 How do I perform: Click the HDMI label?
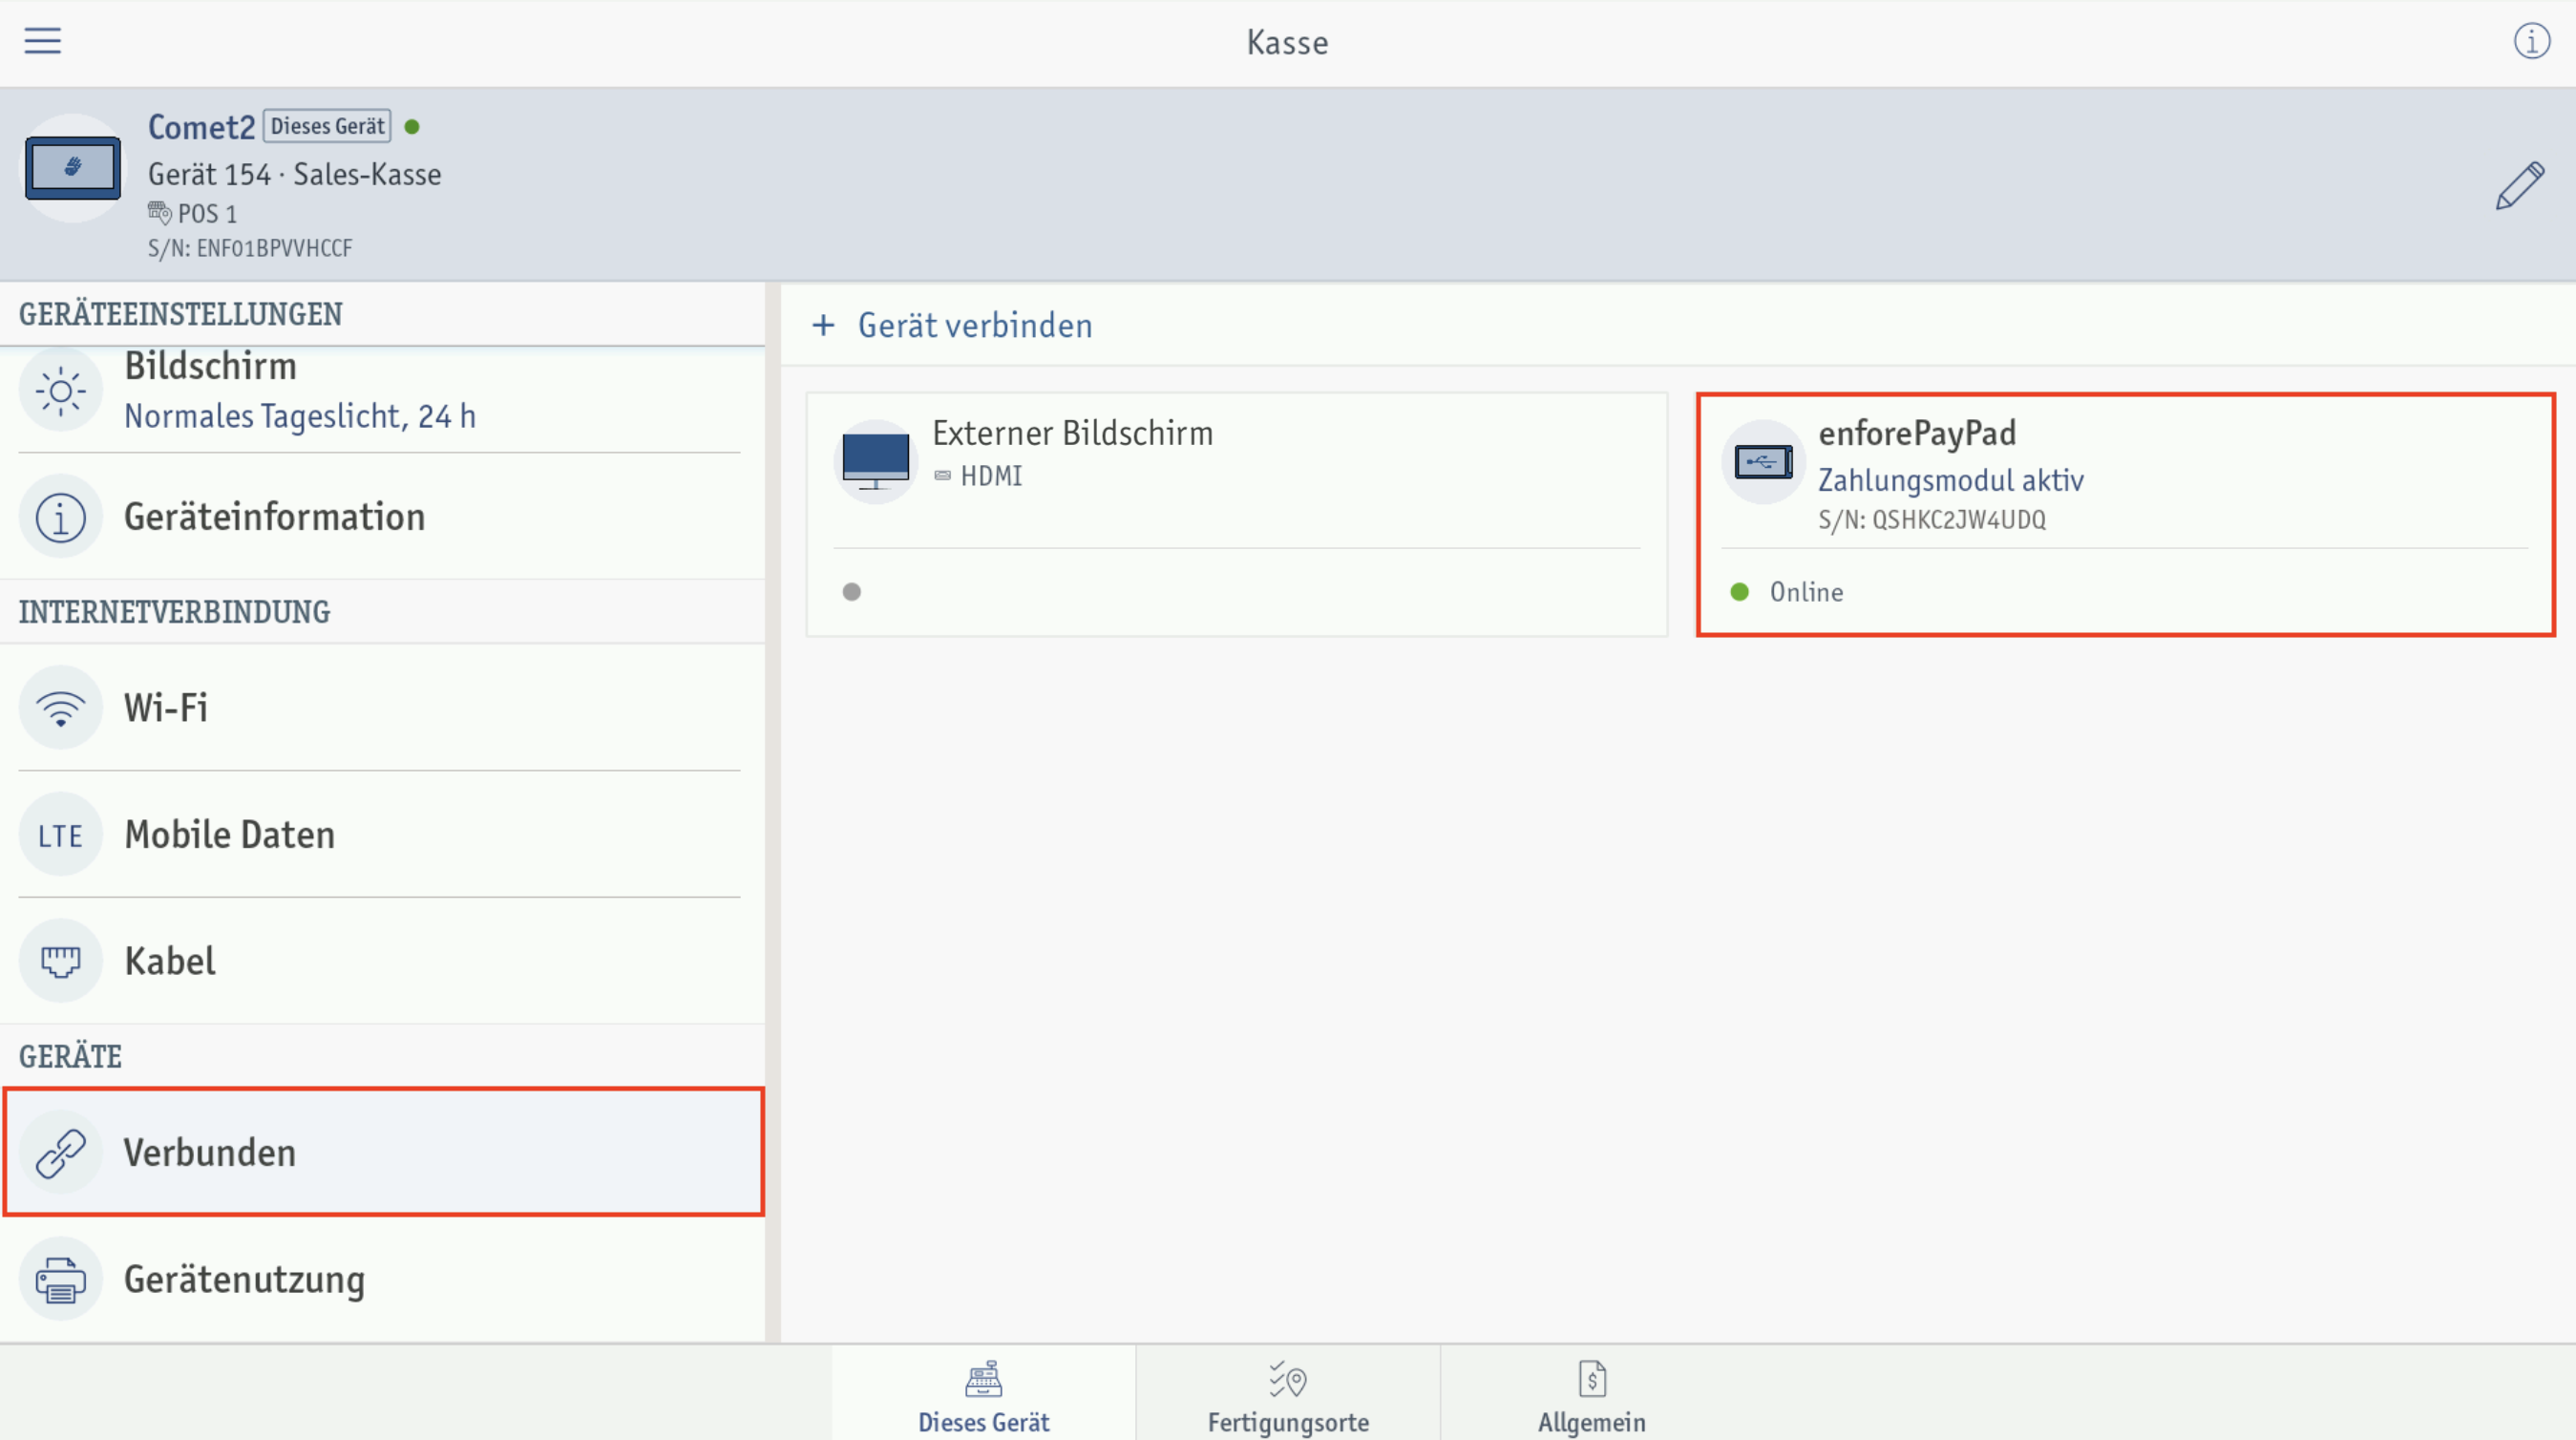pos(991,476)
